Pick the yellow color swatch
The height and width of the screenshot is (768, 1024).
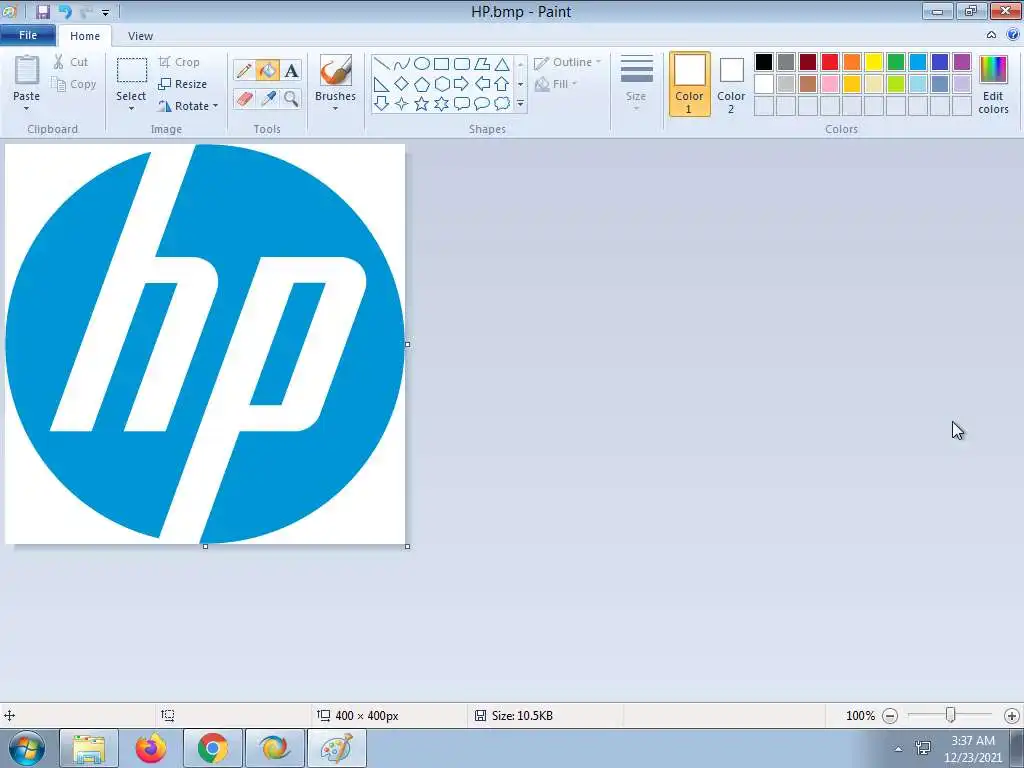pyautogui.click(x=874, y=62)
